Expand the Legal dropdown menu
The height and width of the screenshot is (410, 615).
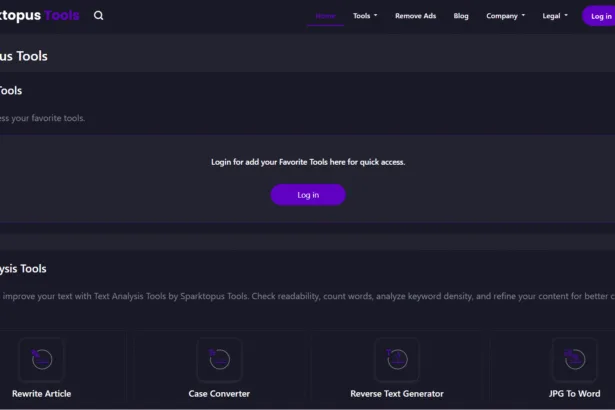click(x=554, y=16)
